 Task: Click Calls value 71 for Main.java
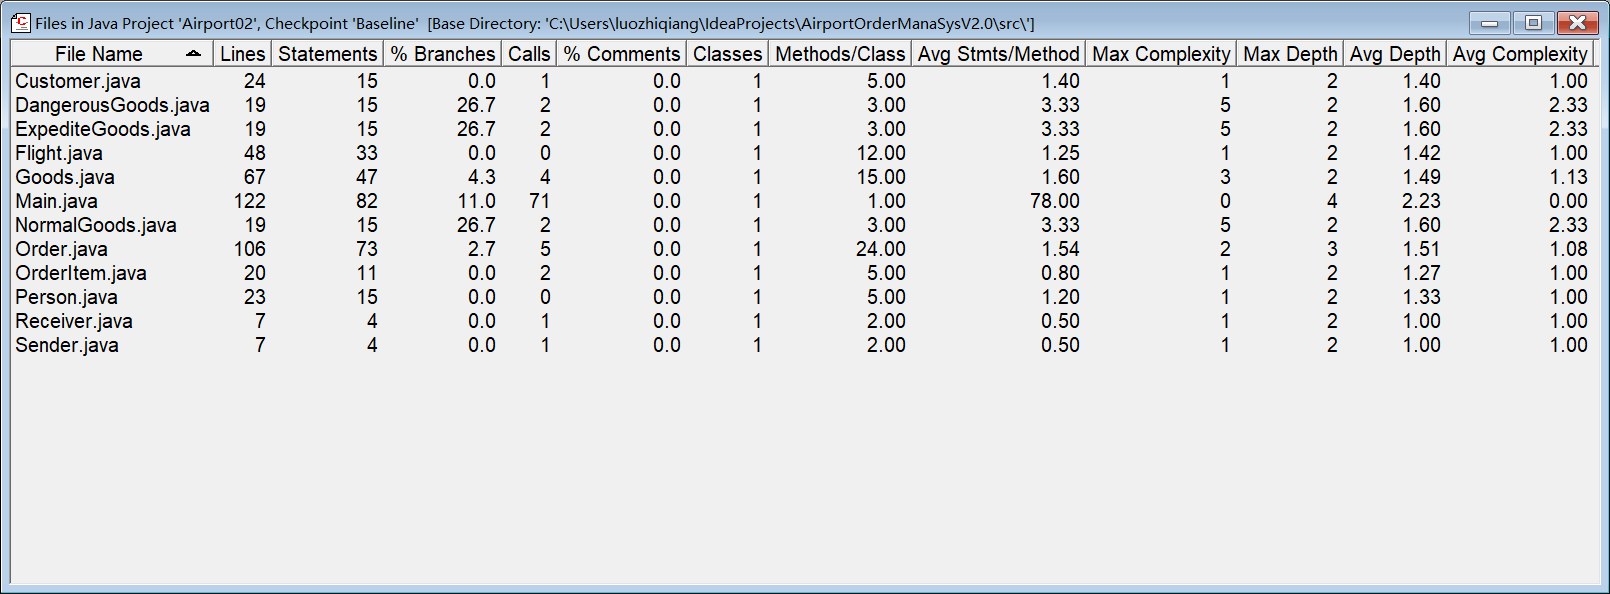(540, 201)
